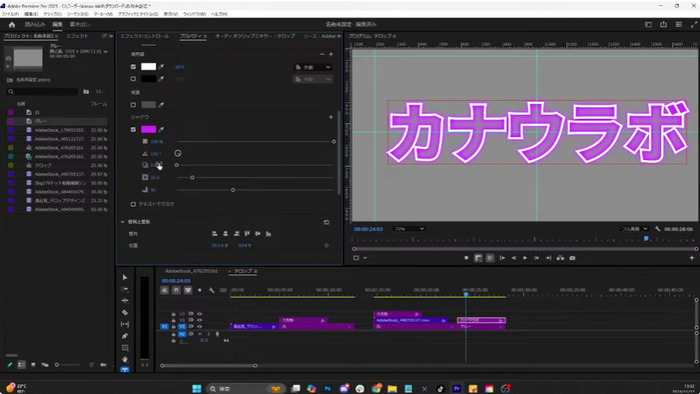Collapse the 整列と変形 section
The height and width of the screenshot is (394, 700).
(x=123, y=222)
